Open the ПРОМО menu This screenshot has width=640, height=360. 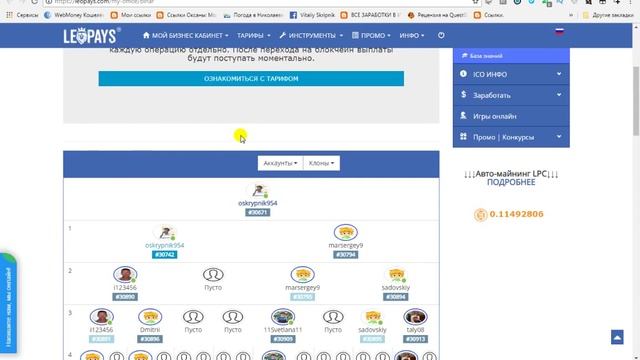[371, 36]
